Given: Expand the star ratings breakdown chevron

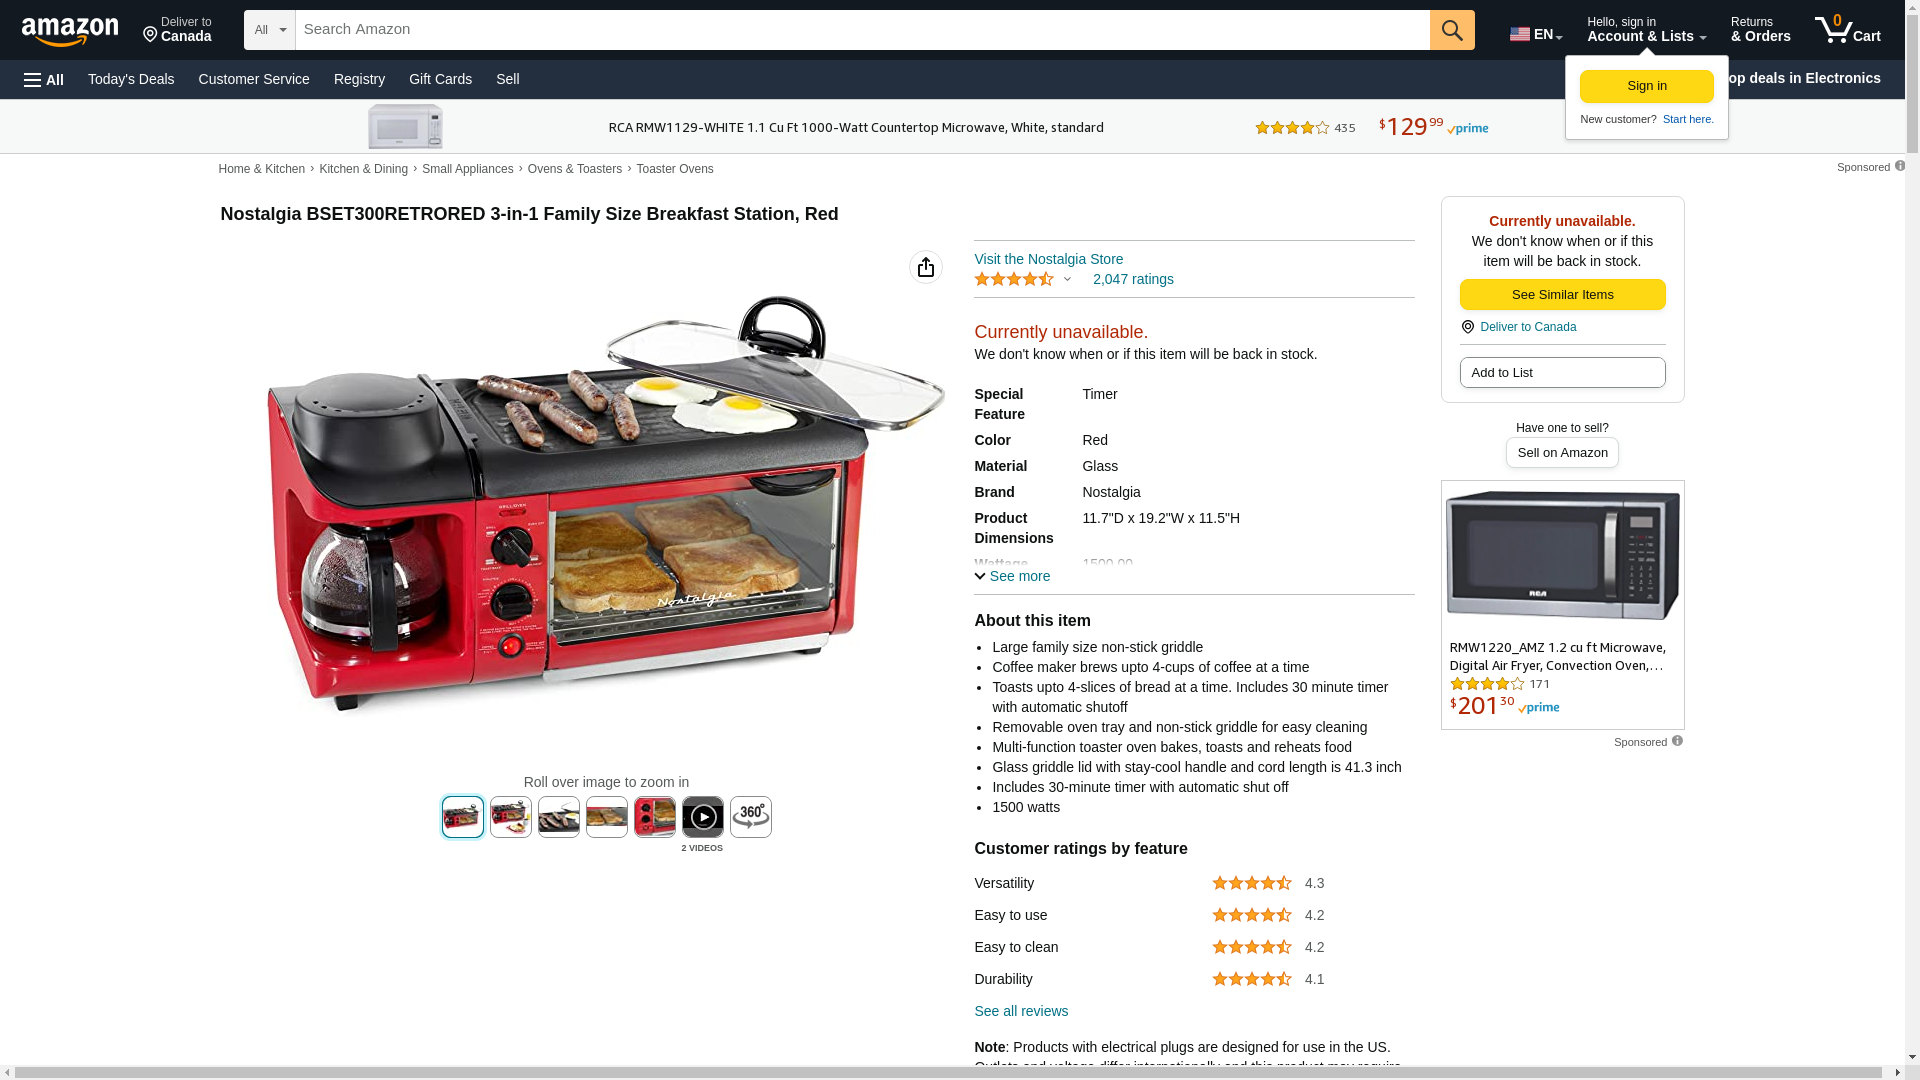Looking at the screenshot, I should pyautogui.click(x=1067, y=280).
